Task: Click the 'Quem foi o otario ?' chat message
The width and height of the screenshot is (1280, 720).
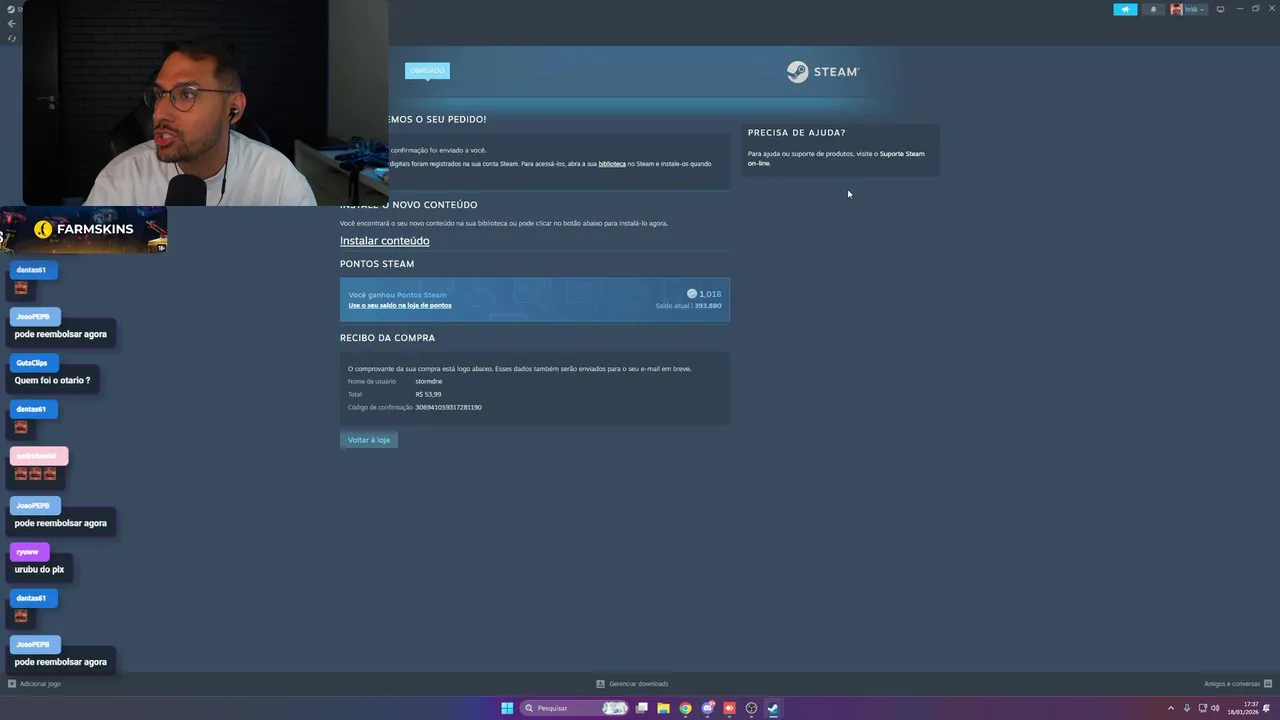Action: coord(52,381)
